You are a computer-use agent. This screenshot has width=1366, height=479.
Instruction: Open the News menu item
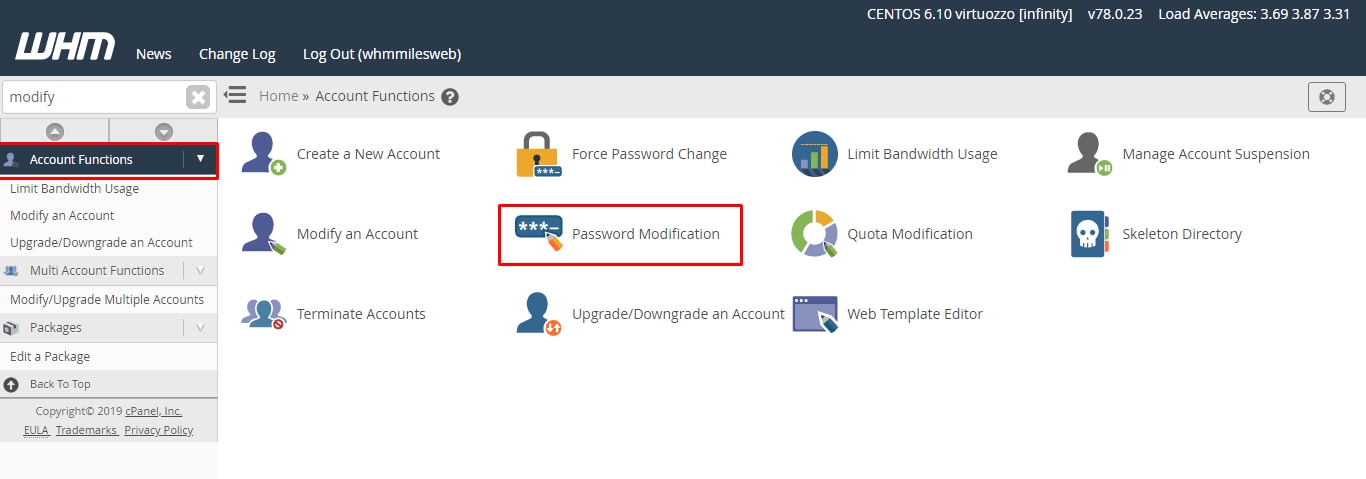pos(154,54)
